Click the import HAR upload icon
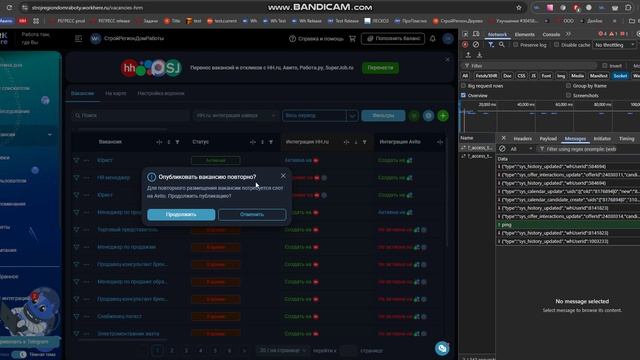Screen dimensions: 640x360 point(468,55)
